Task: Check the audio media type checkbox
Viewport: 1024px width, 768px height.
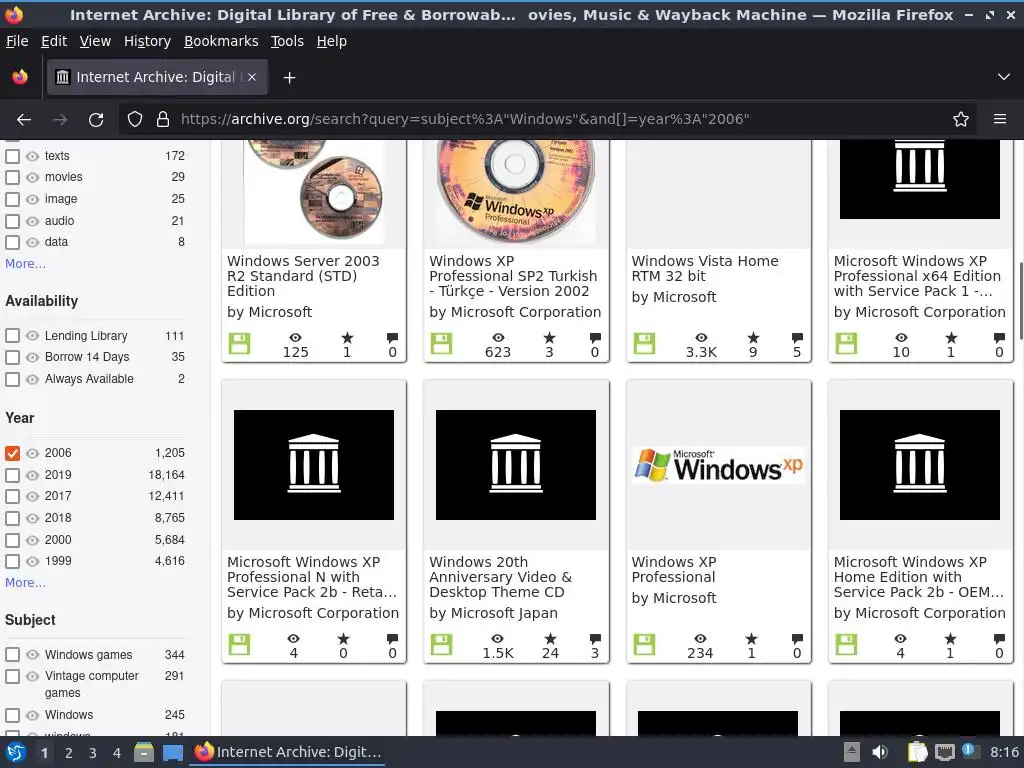Action: click(x=12, y=221)
